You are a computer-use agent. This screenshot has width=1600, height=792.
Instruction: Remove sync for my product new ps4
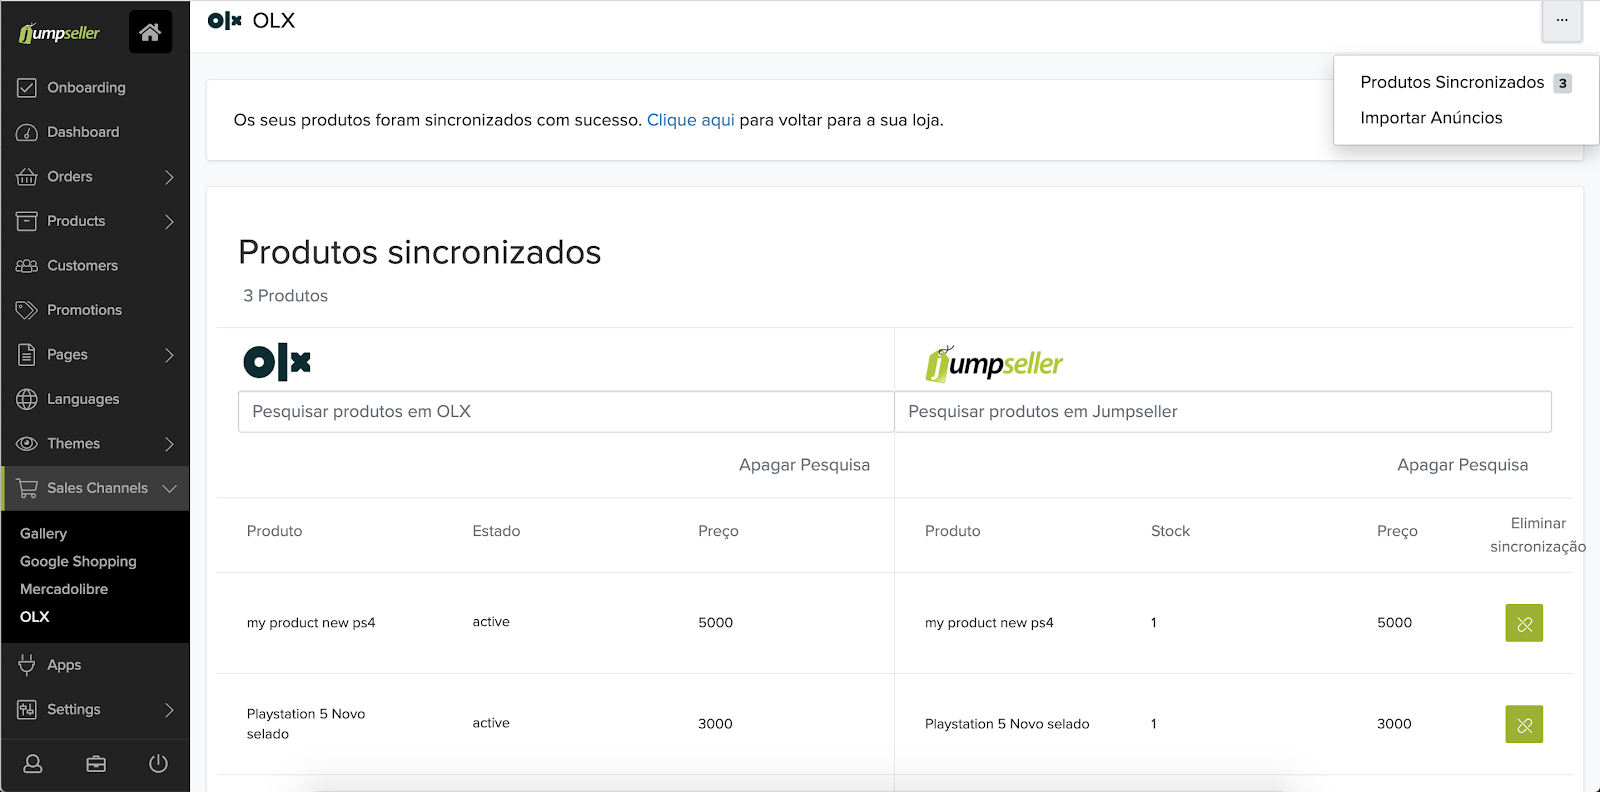pos(1523,623)
